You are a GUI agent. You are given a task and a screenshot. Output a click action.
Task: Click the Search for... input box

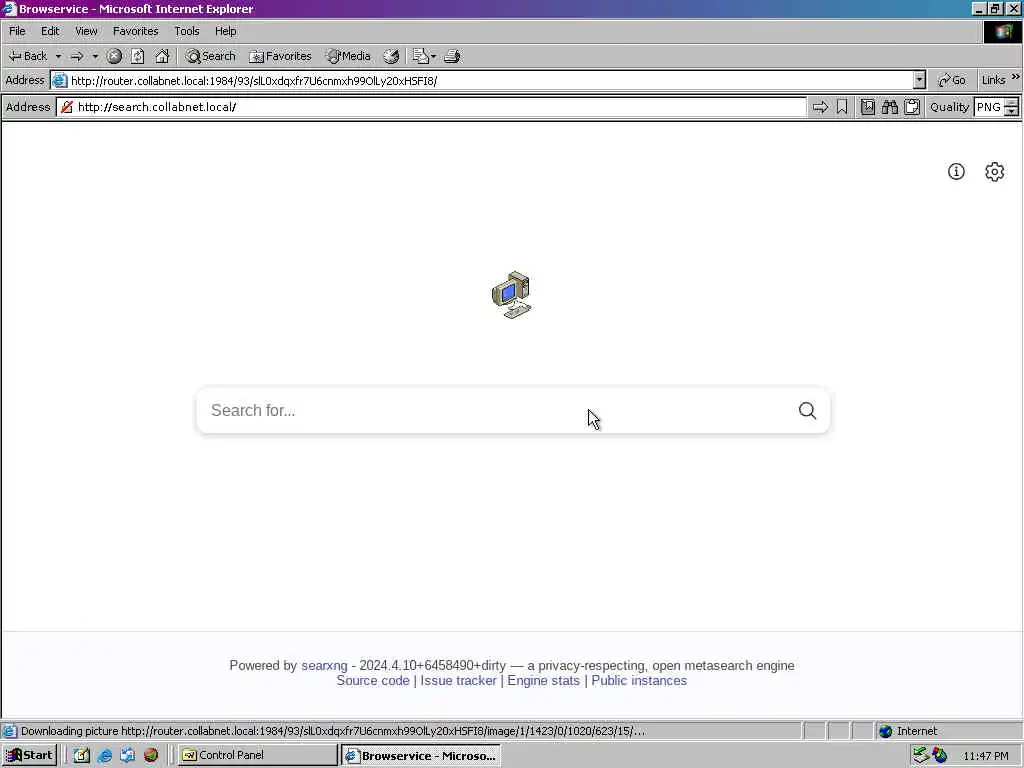pyautogui.click(x=496, y=410)
